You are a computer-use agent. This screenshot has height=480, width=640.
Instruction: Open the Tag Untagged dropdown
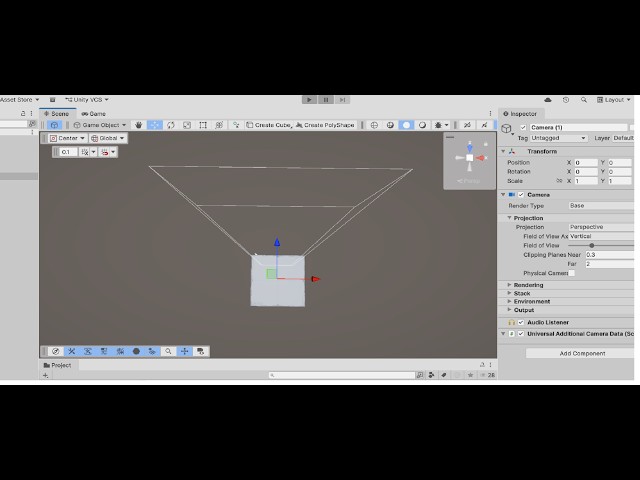coord(558,138)
